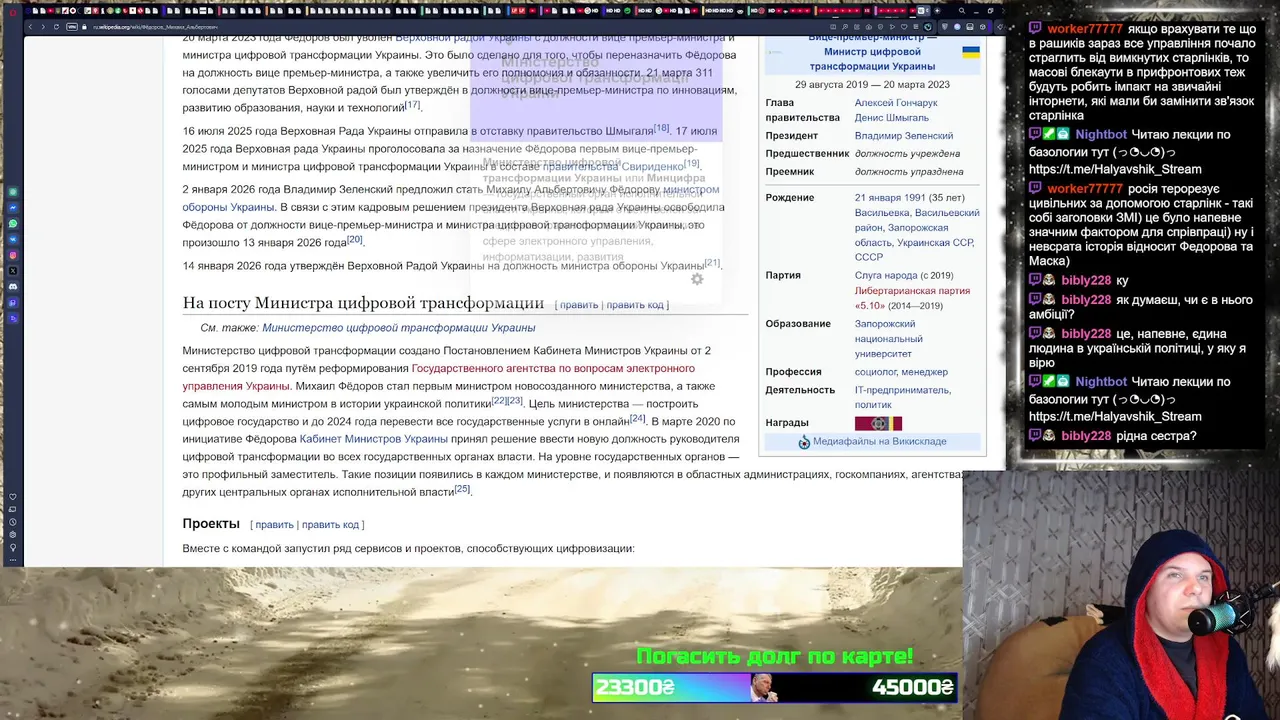Go back using the browser back arrow

click(30, 26)
